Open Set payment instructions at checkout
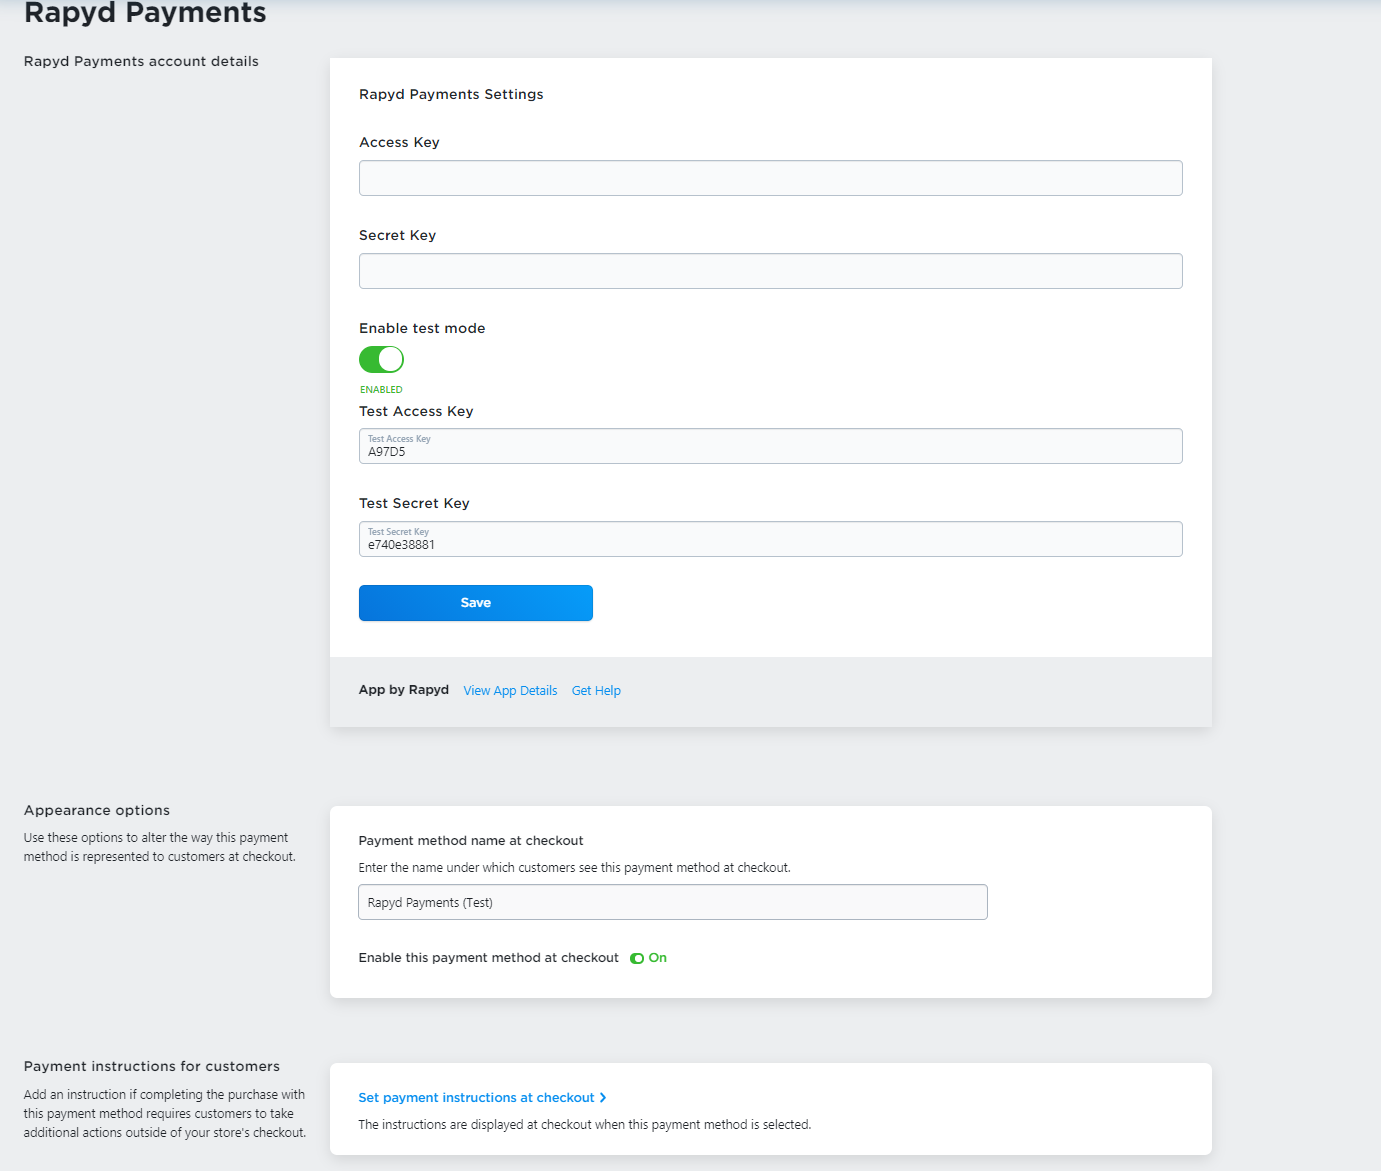This screenshot has height=1171, width=1381. [x=476, y=1098]
